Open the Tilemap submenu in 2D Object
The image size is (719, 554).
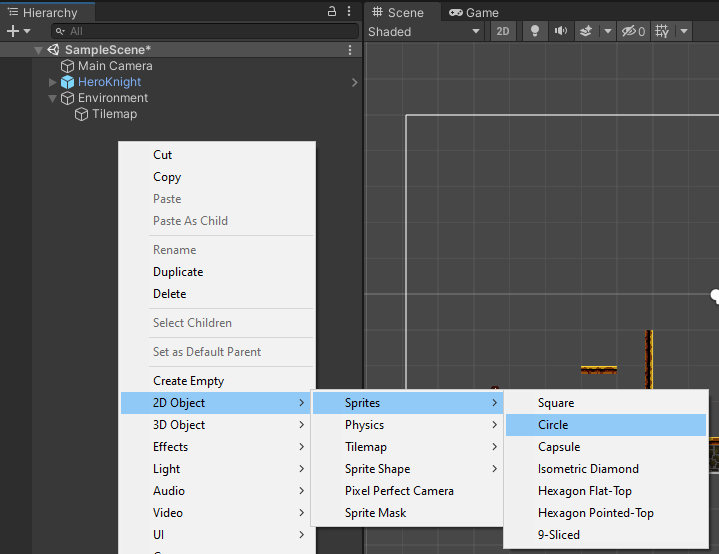pos(408,447)
